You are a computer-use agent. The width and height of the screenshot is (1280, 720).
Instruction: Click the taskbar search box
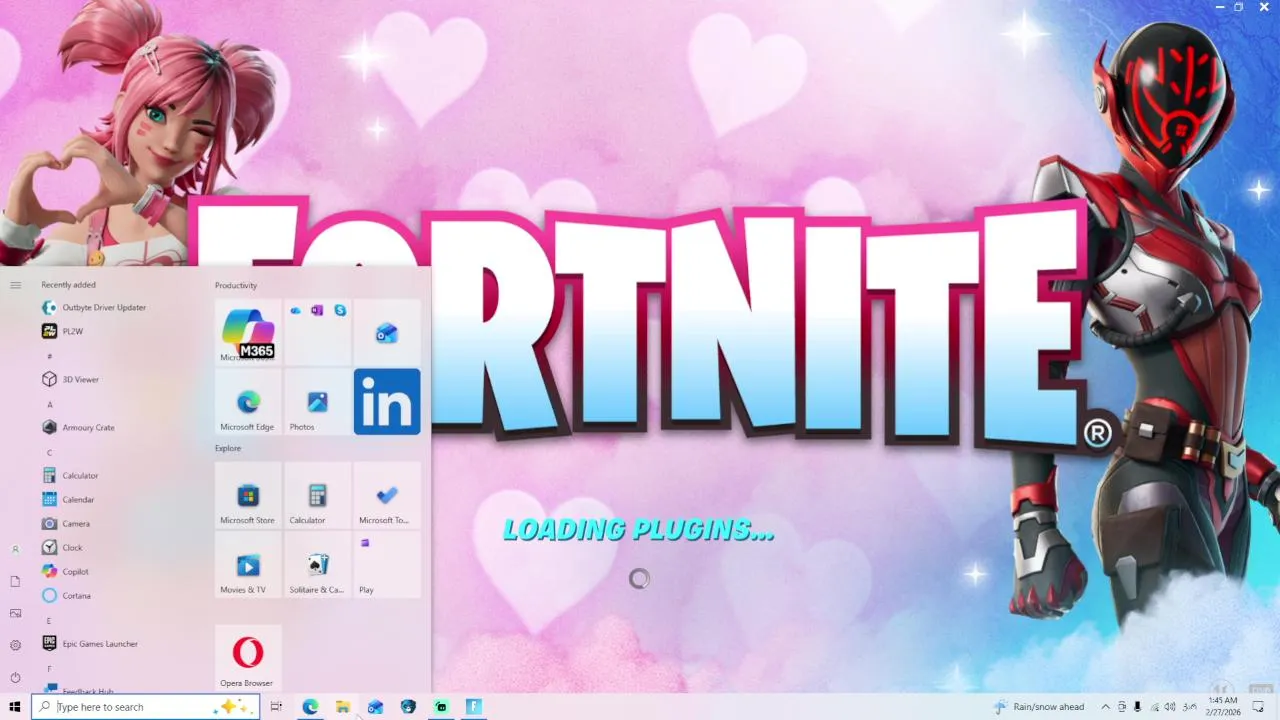click(146, 707)
